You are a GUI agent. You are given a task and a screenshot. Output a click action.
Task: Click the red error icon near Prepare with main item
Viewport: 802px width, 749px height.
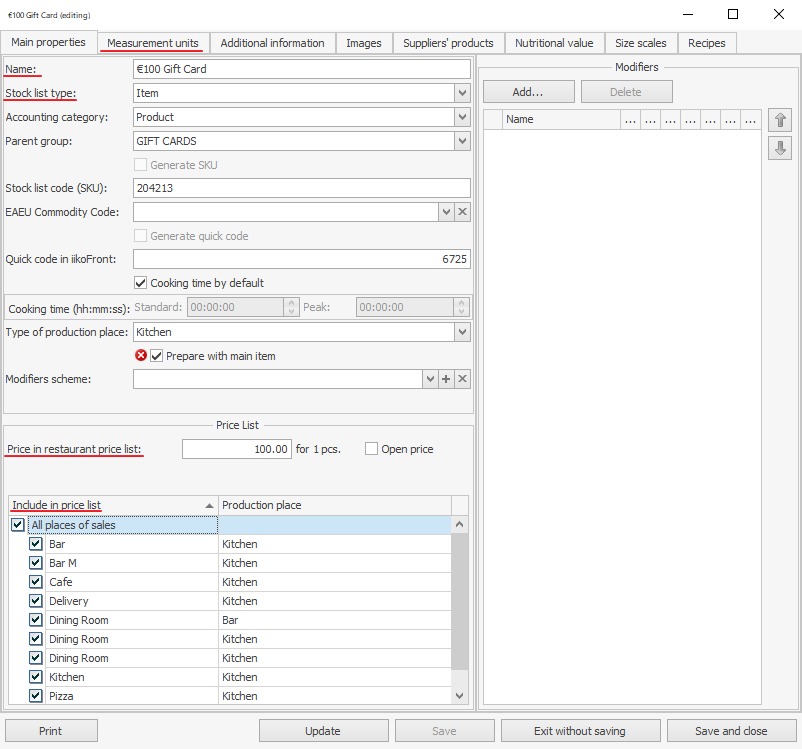[141, 356]
